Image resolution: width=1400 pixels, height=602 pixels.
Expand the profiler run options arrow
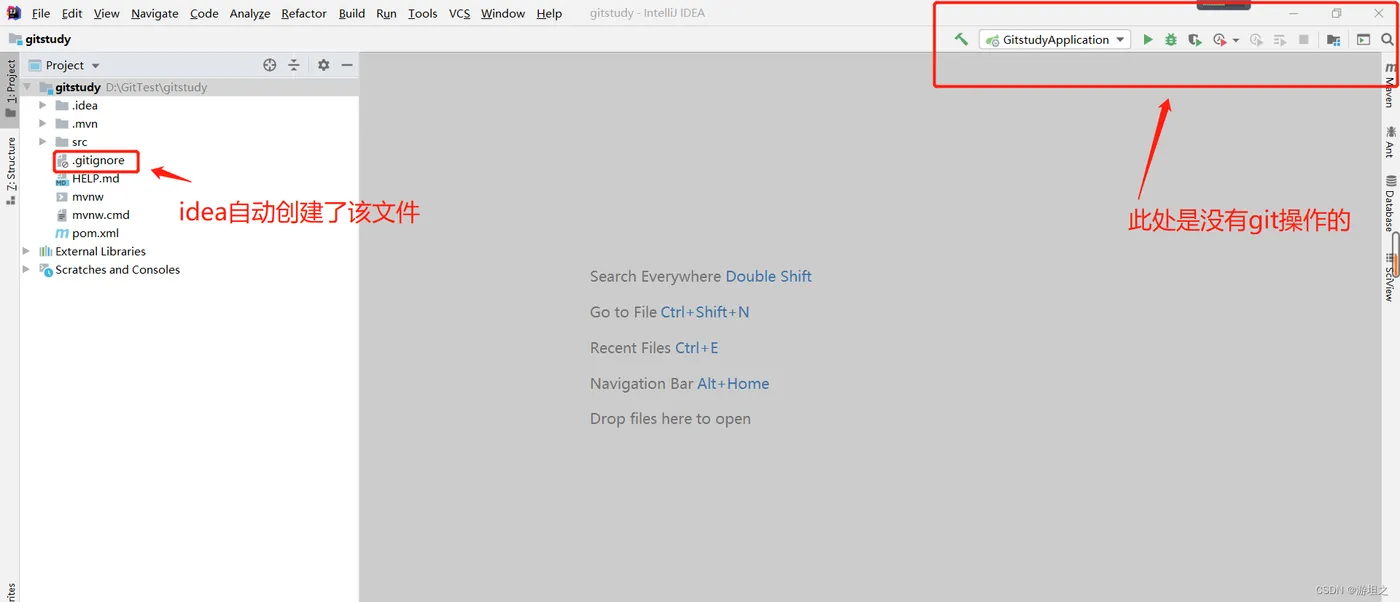pos(1236,41)
